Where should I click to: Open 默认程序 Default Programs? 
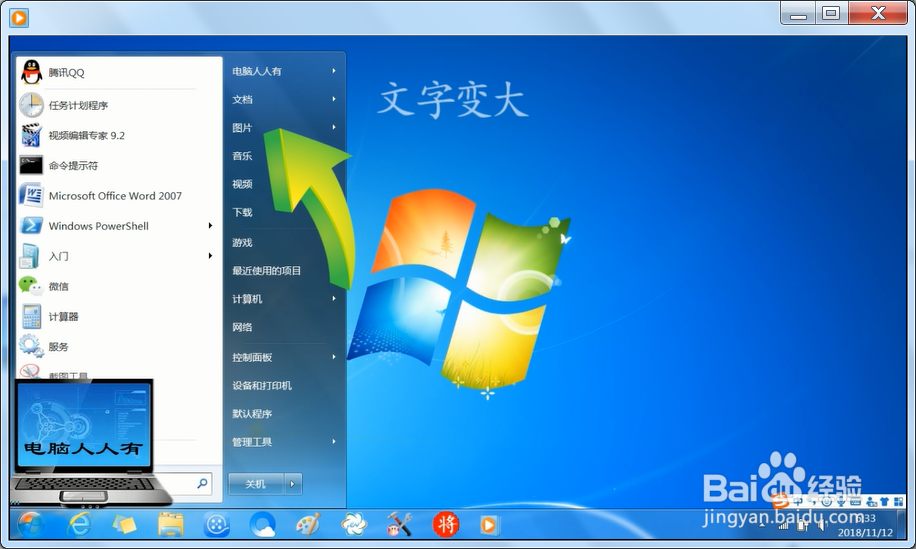point(252,414)
